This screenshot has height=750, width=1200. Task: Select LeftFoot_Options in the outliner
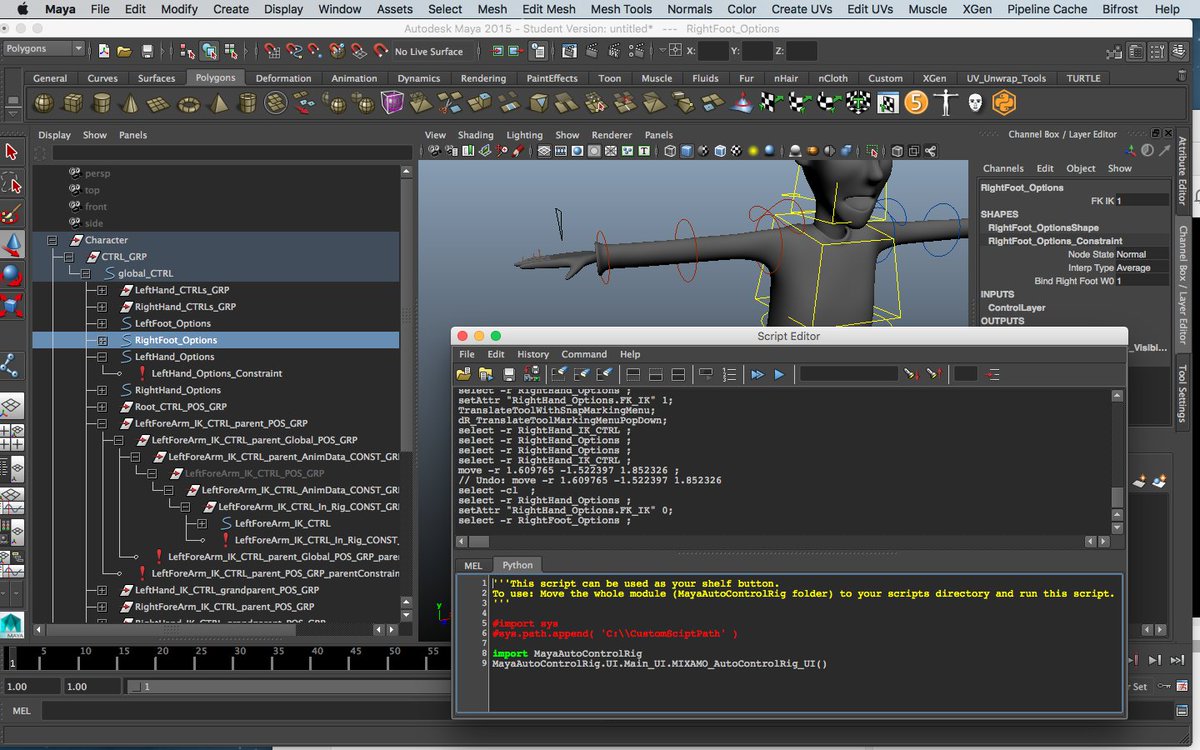pyautogui.click(x=172, y=323)
